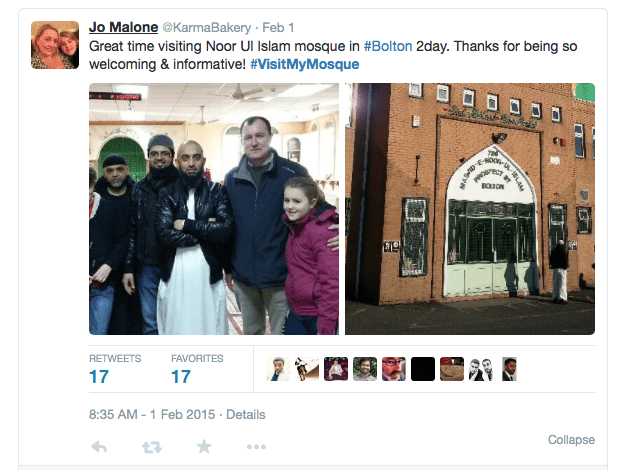Collapse the expanded tweet
Screen dimensions: 622x470
click(571, 439)
